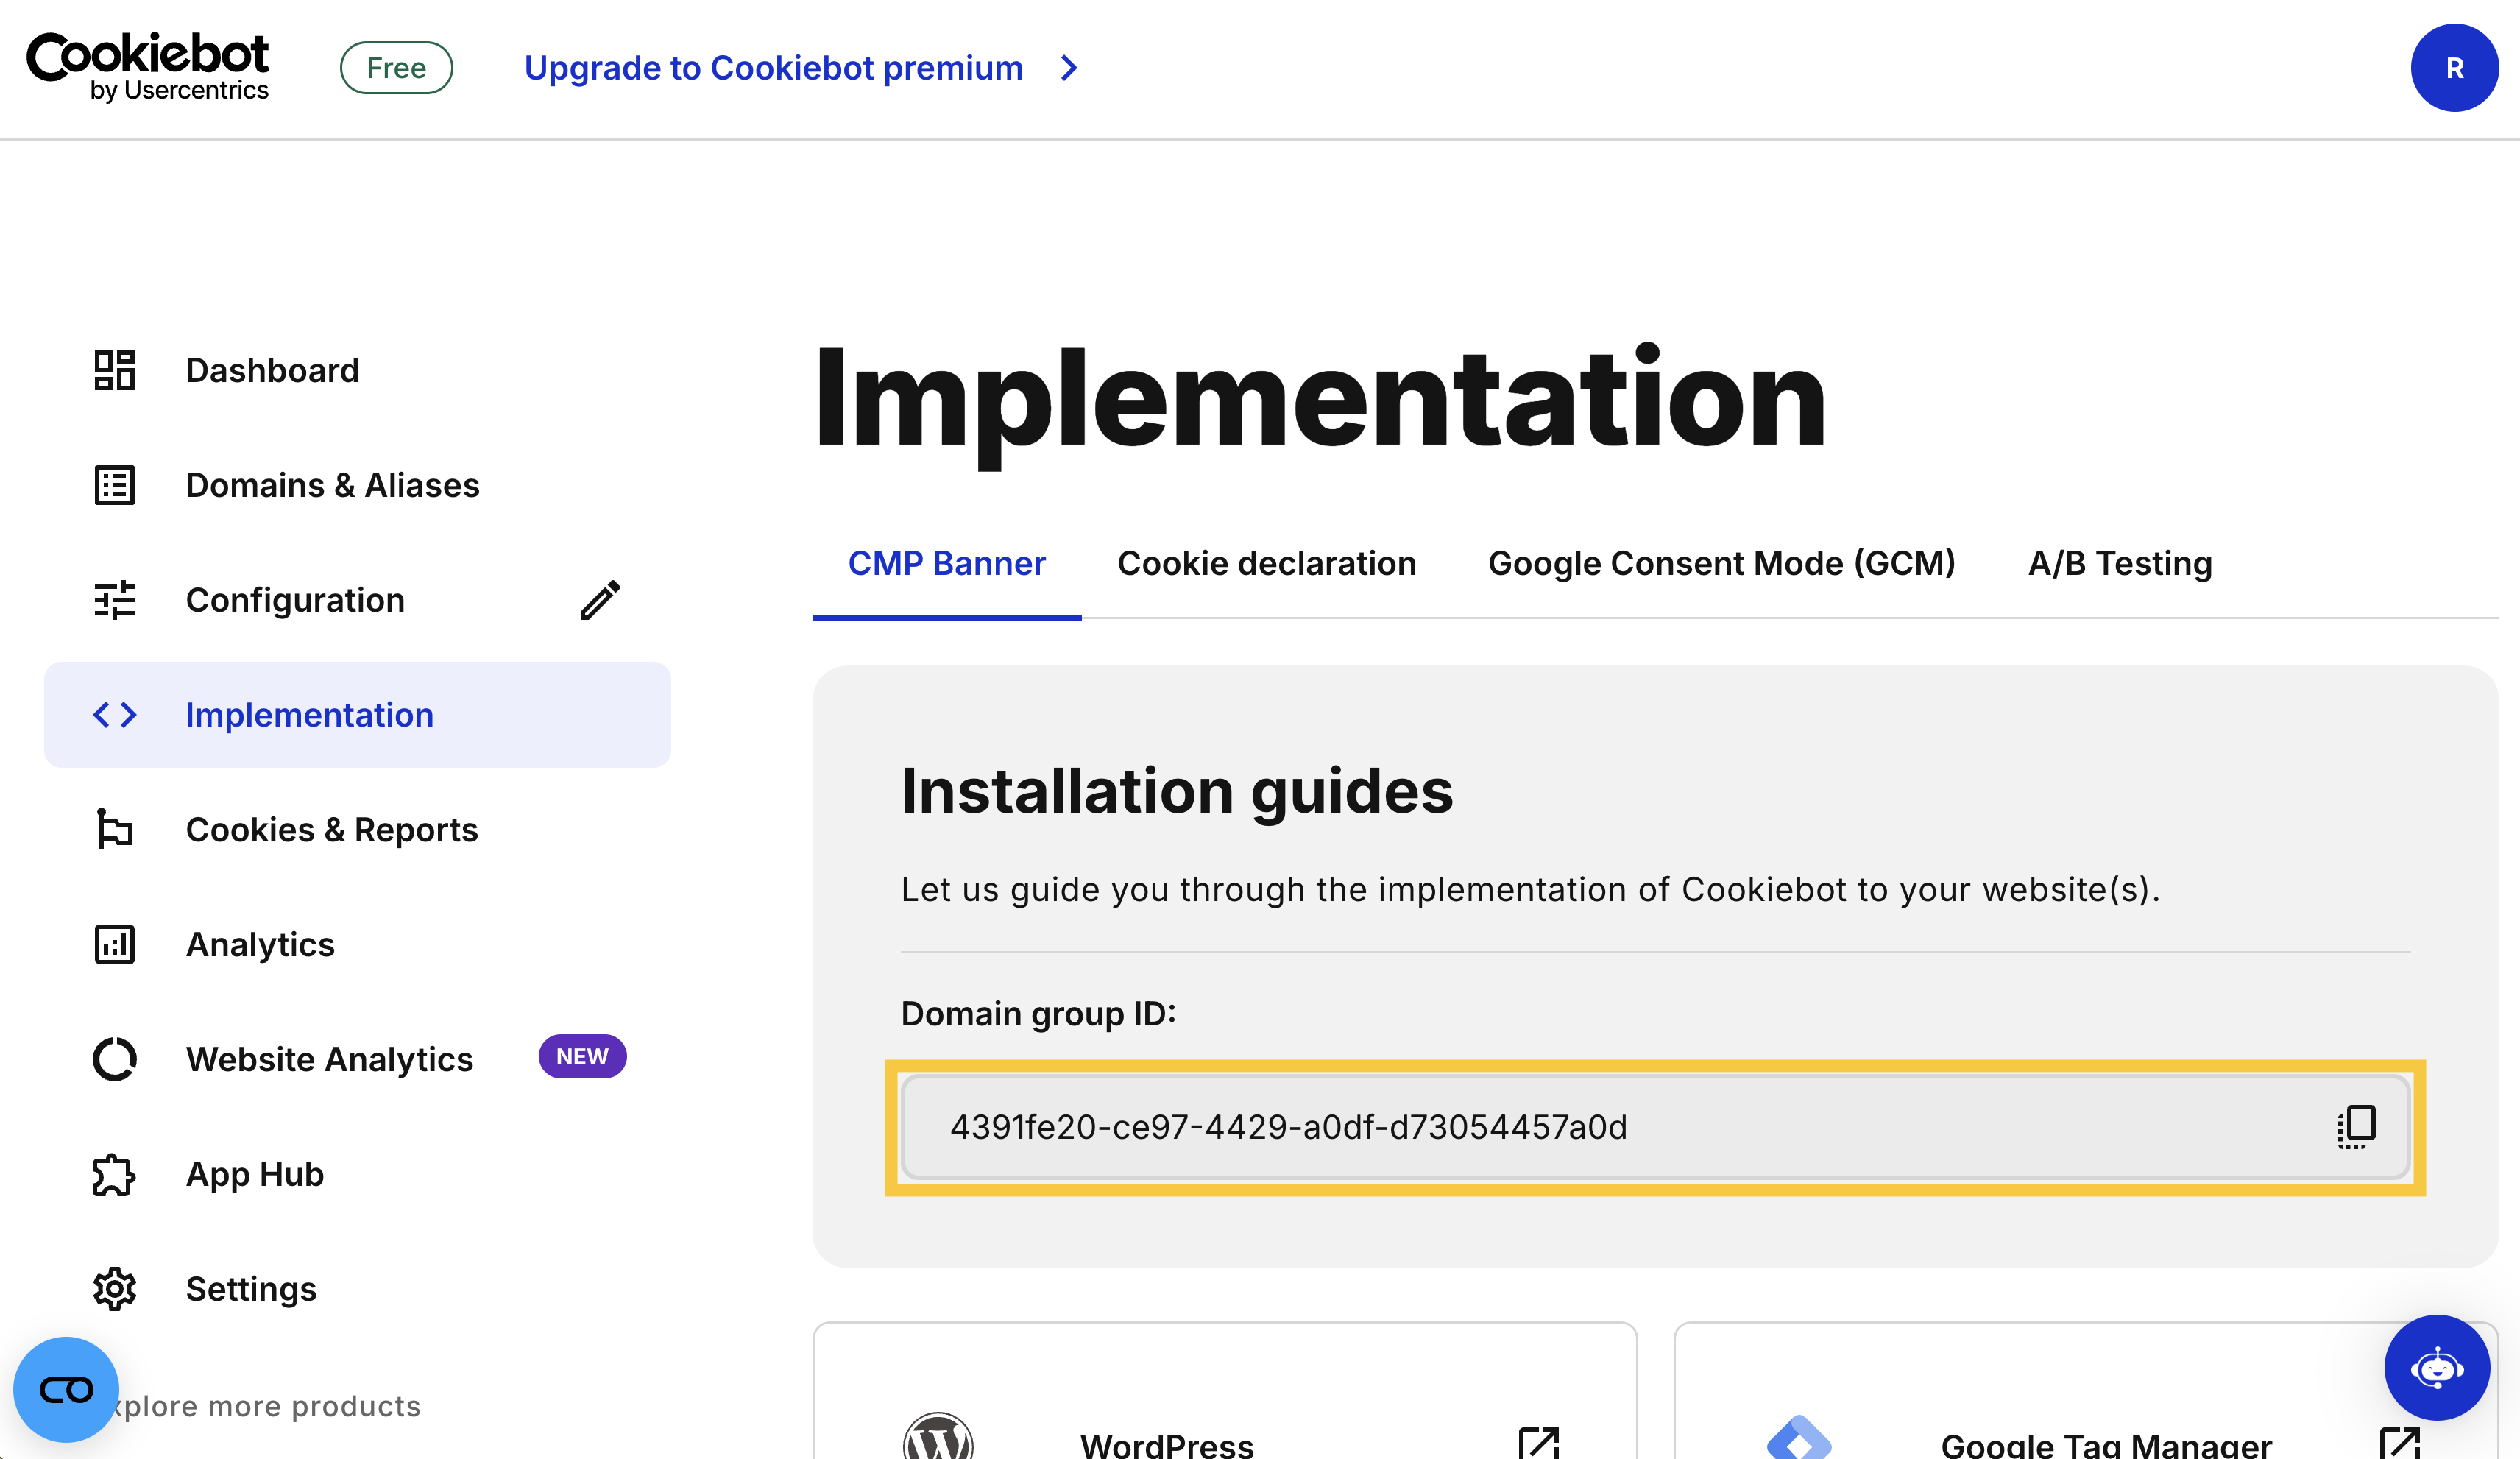Open Configuration in the sidebar
Screen dimensions: 2520x1459
pos(295,600)
